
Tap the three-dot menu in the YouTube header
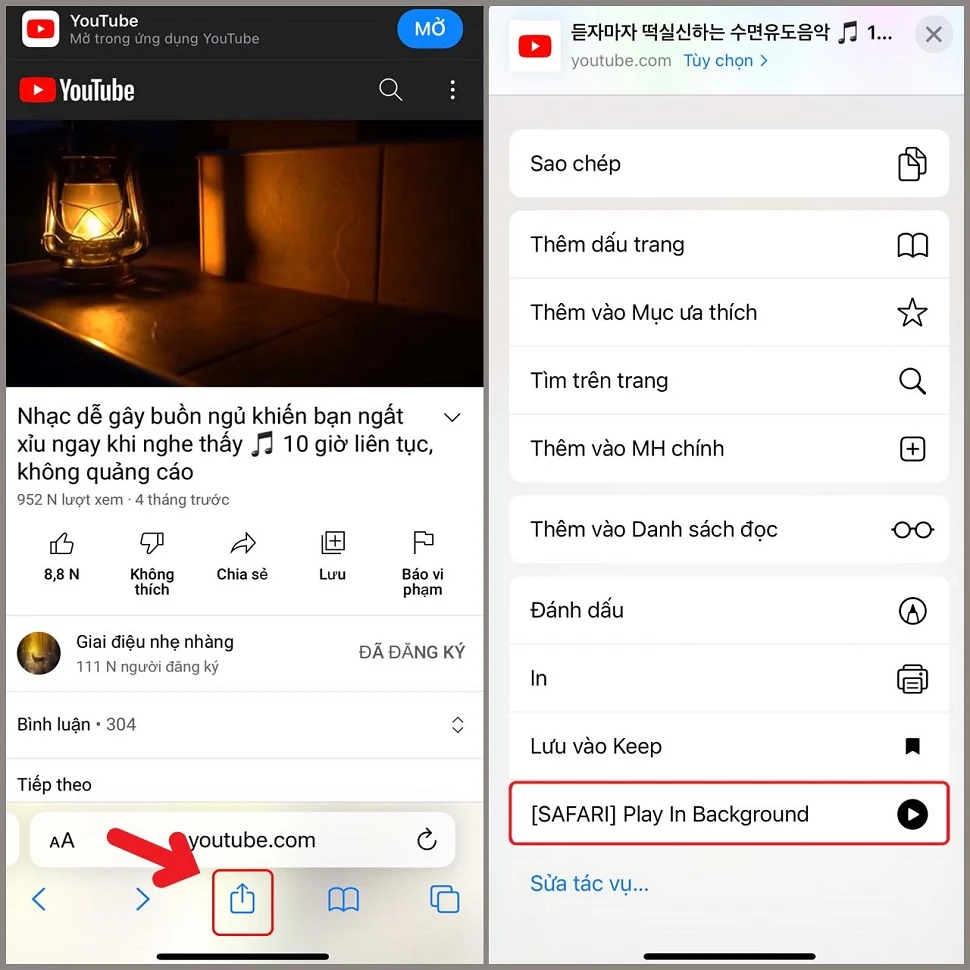point(453,90)
